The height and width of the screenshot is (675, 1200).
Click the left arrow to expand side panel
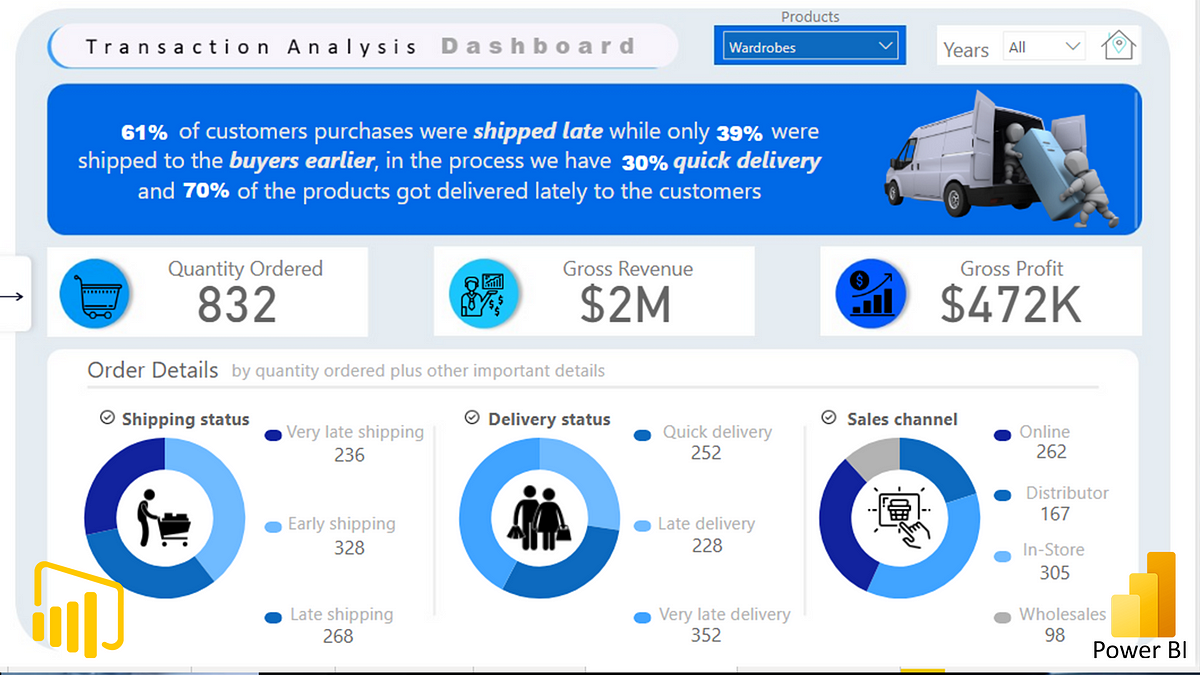click(14, 295)
